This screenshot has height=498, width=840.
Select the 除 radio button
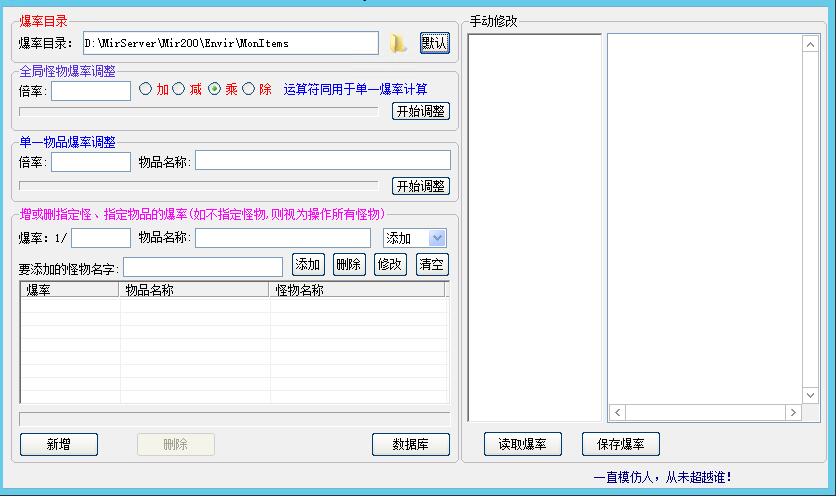[248, 89]
